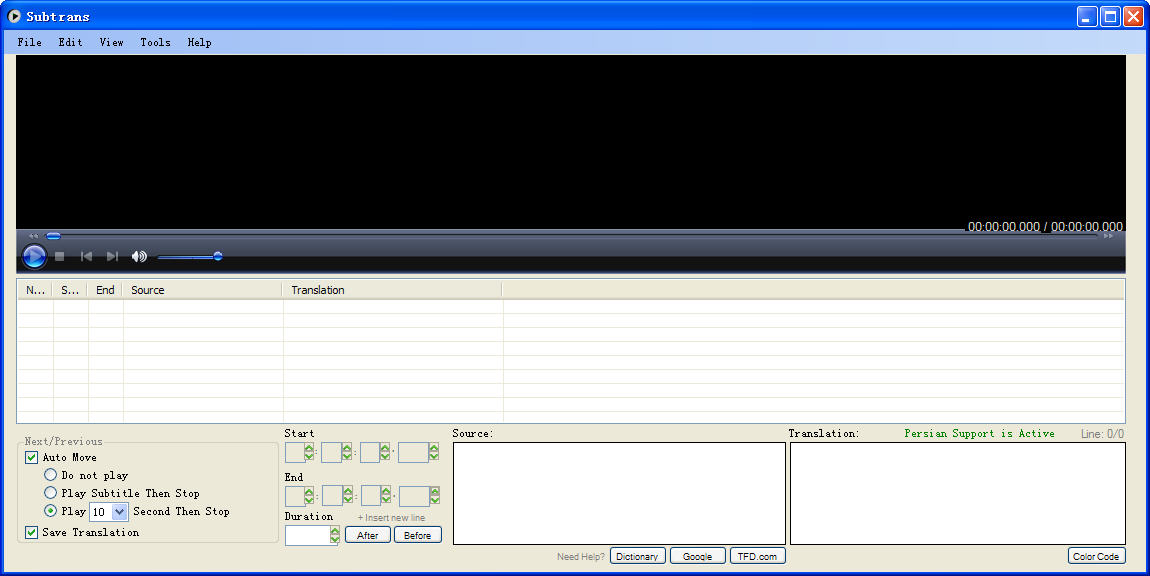
Task: Click the End column header
Action: (106, 290)
